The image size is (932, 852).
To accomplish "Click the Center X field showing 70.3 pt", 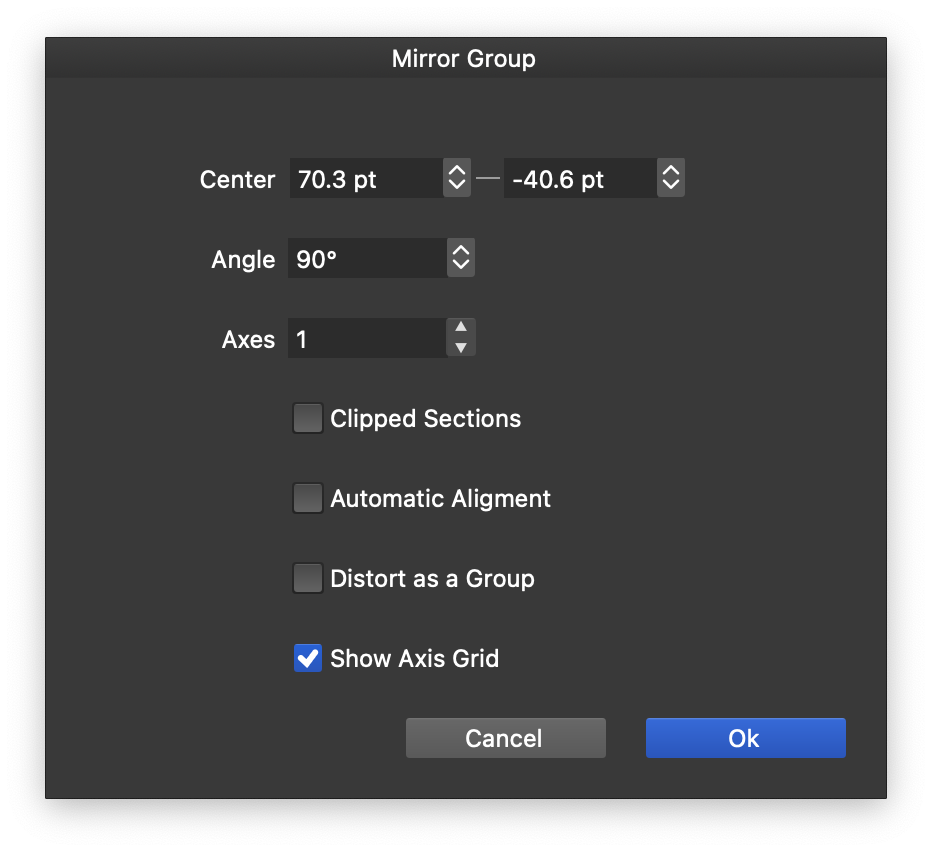I will point(365,179).
